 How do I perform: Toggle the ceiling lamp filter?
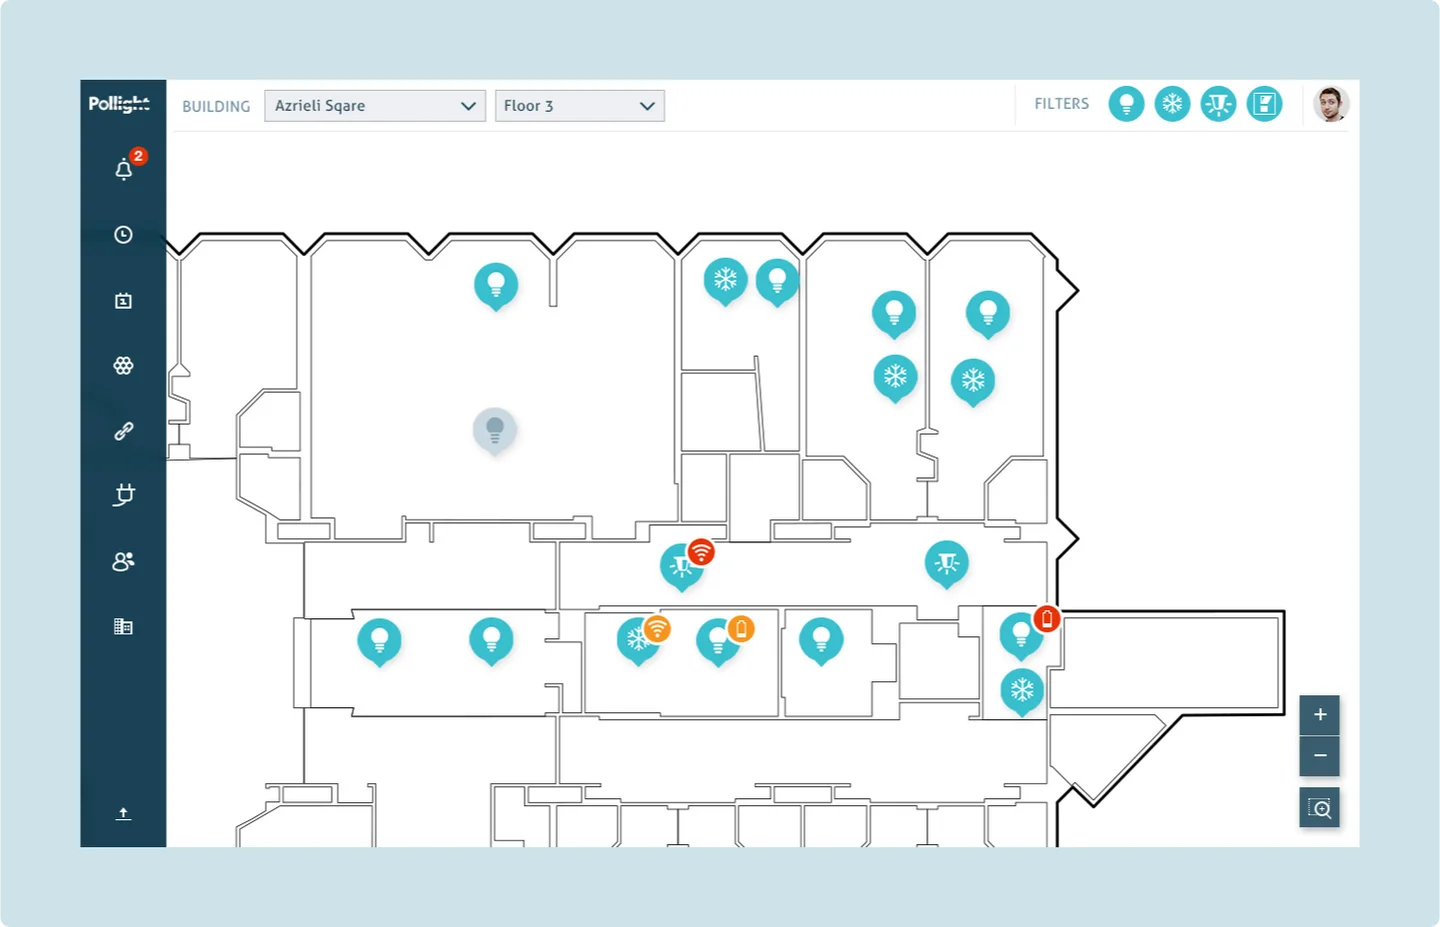1218,104
